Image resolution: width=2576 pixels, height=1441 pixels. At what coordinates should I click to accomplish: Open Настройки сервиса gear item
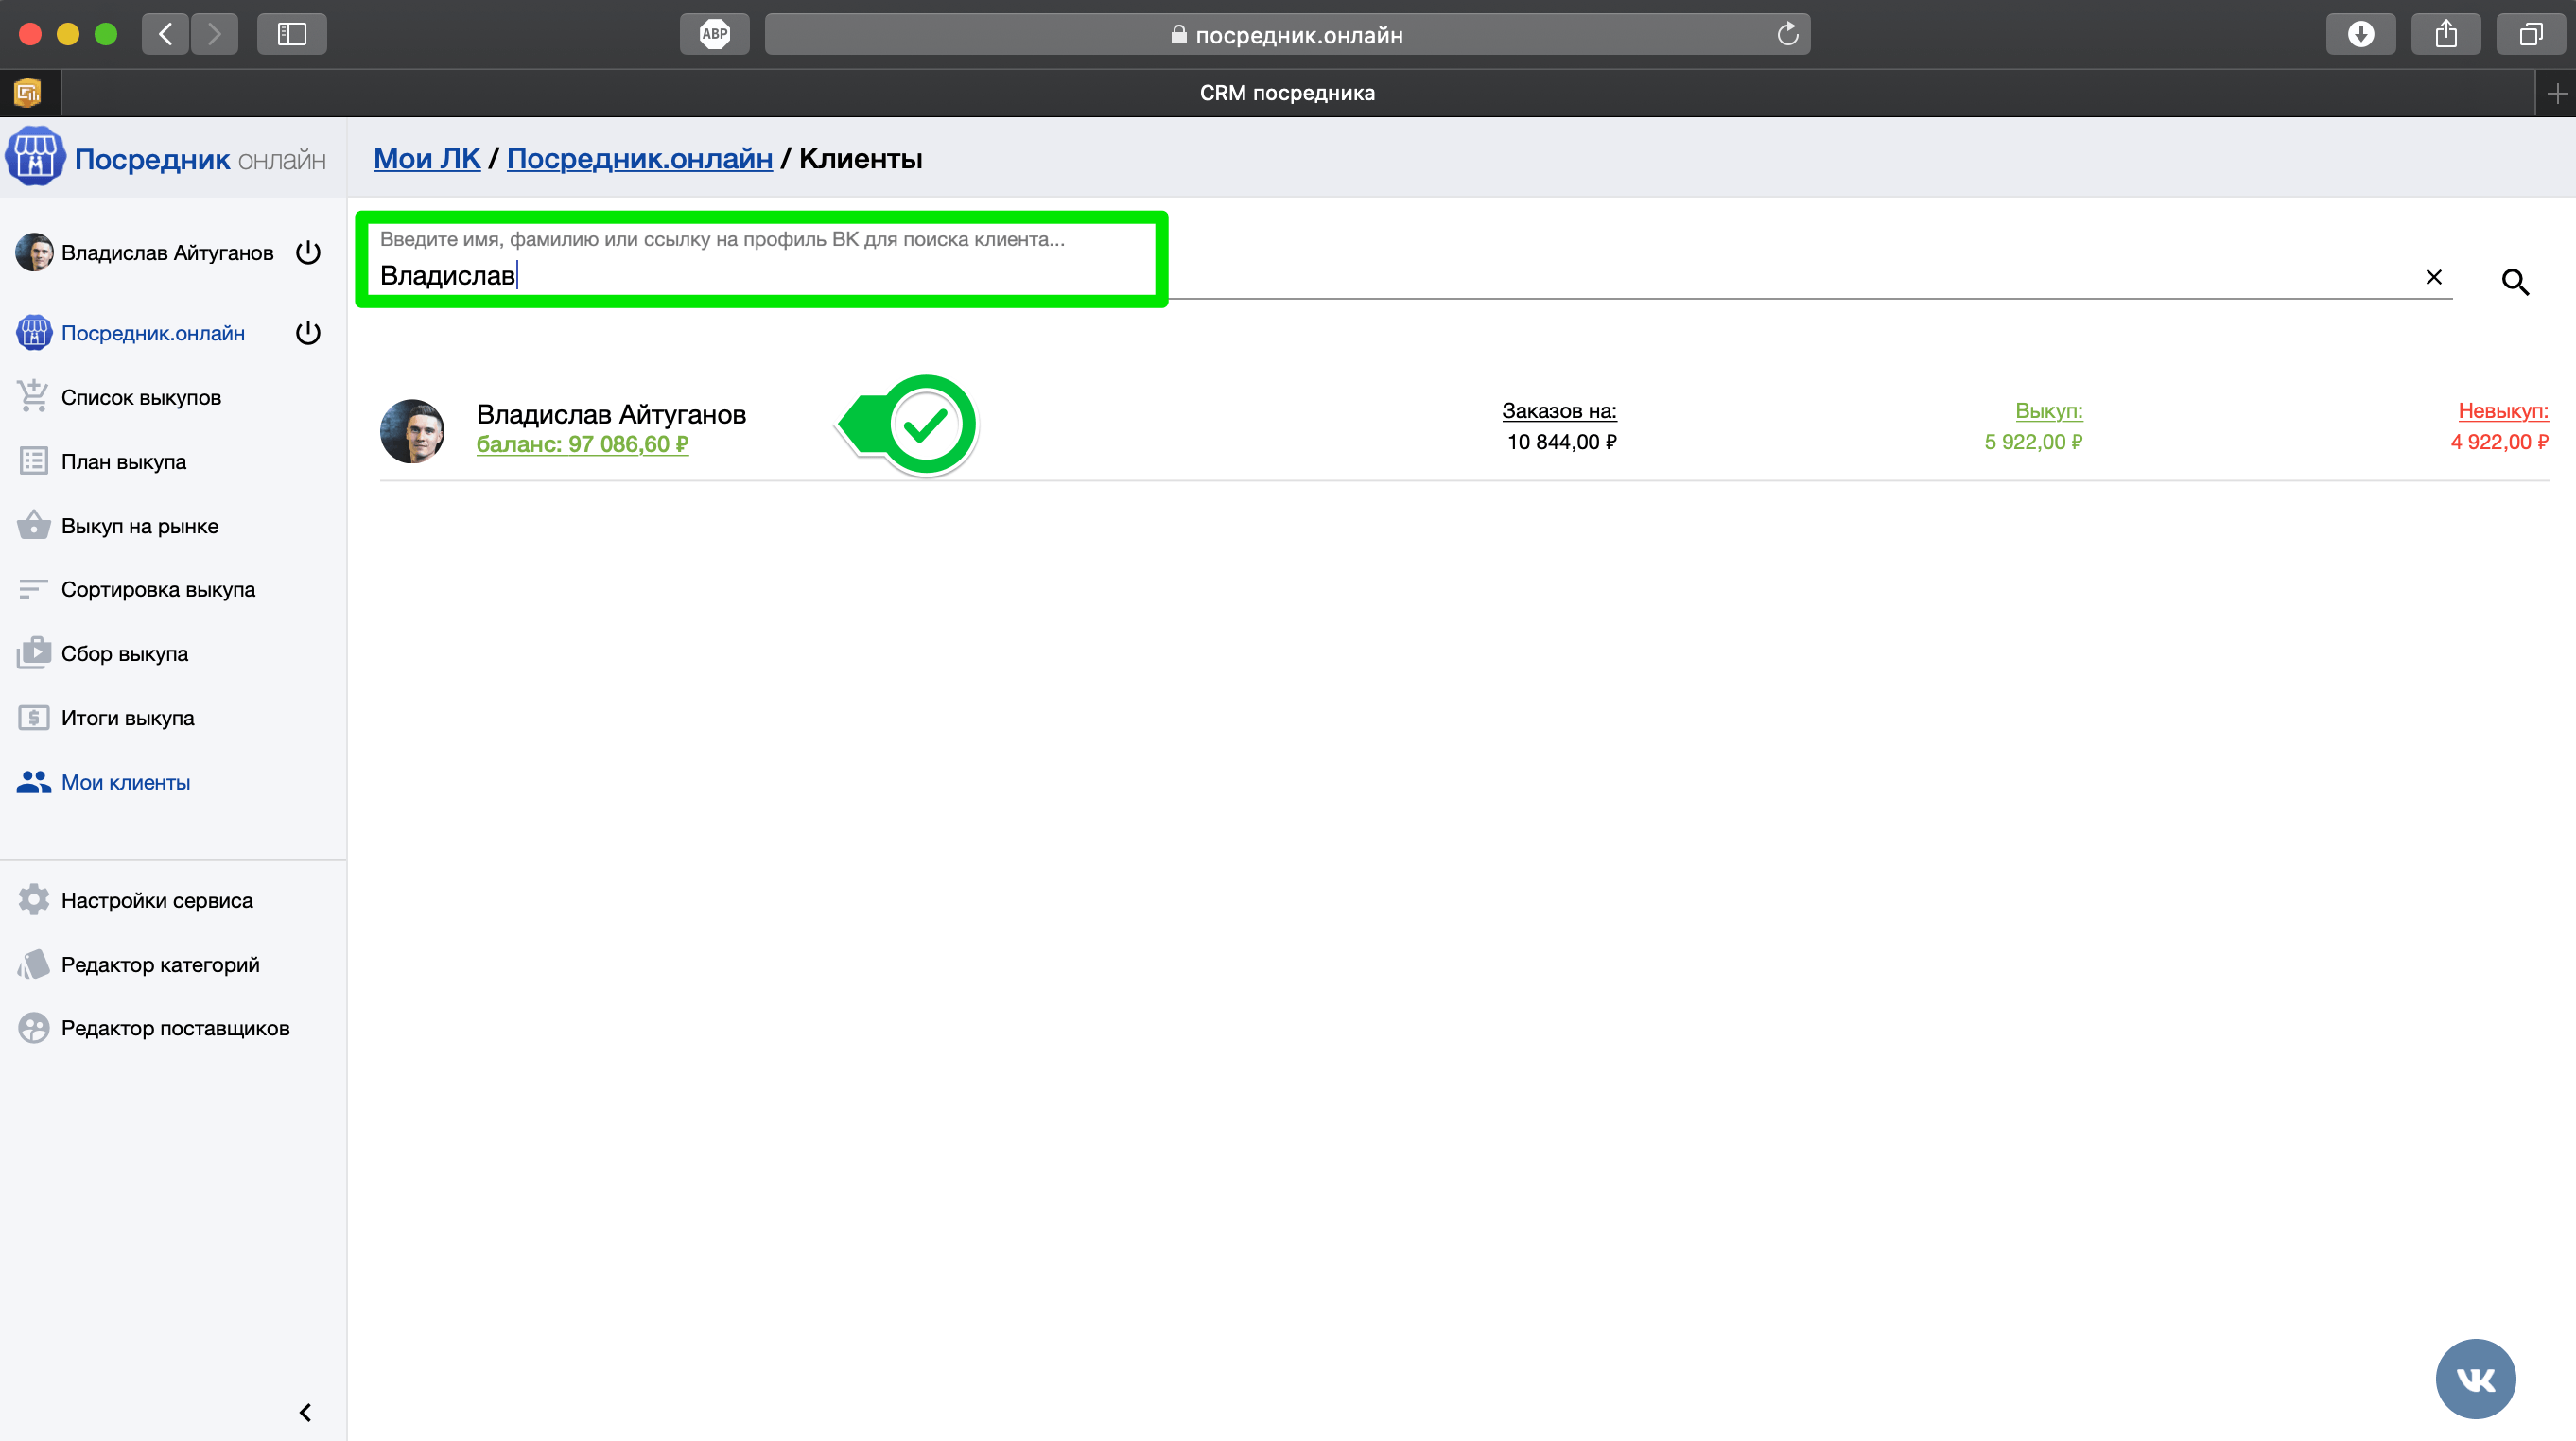pos(156,900)
